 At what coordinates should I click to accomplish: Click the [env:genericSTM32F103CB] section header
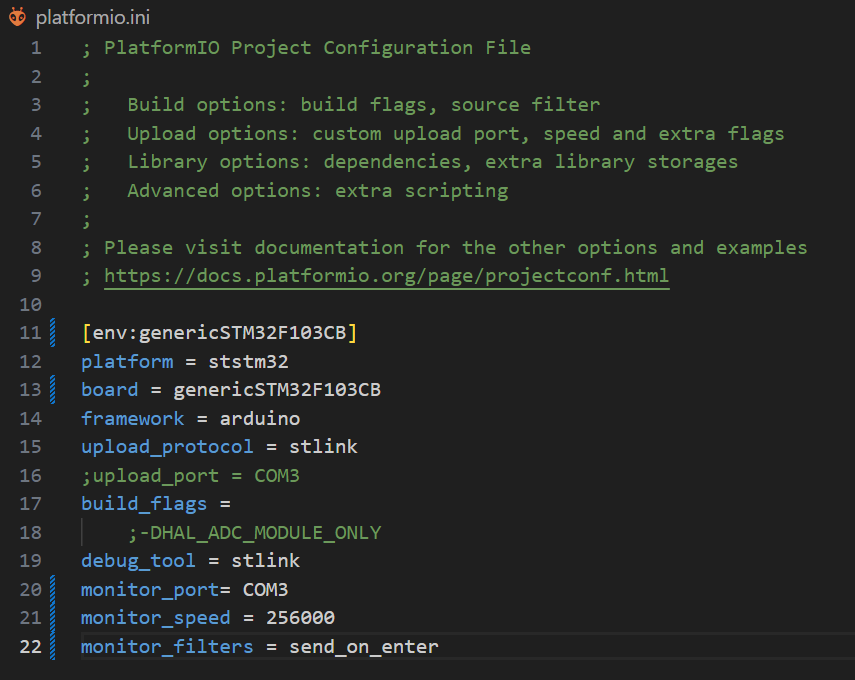coord(219,333)
